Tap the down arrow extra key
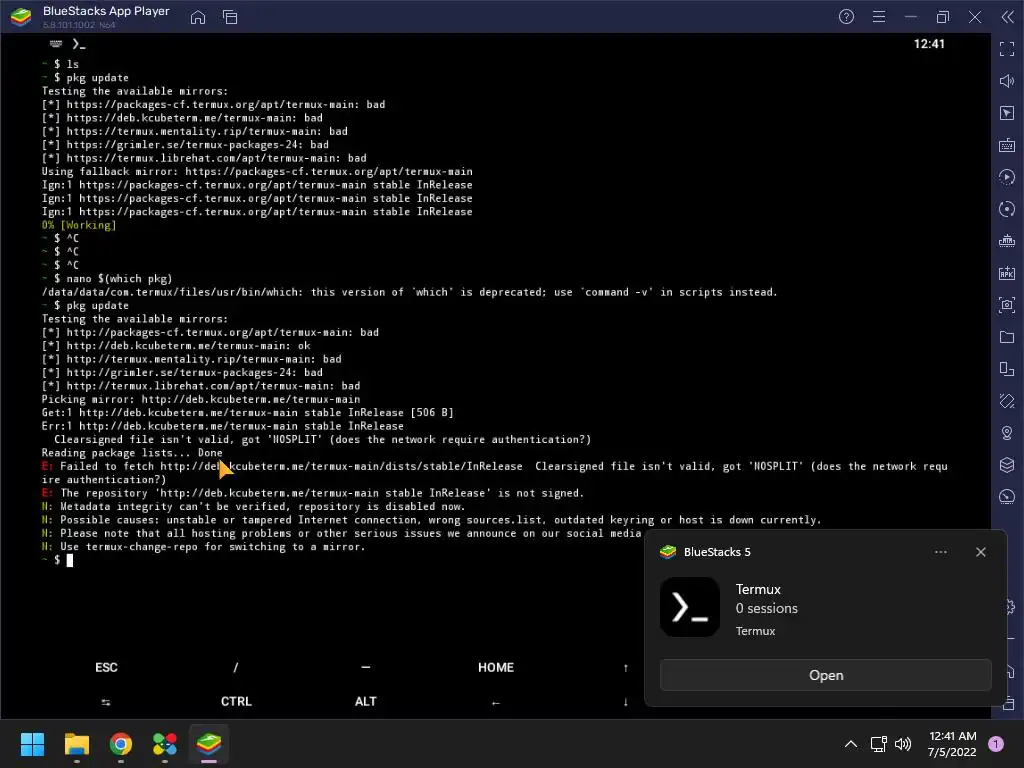The image size is (1024, 768). tap(626, 702)
